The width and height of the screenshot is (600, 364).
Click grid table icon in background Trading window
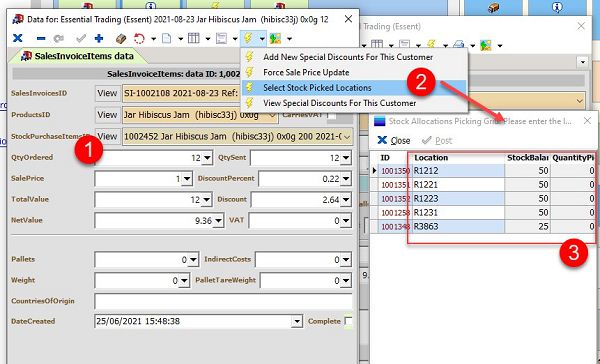click(x=377, y=45)
